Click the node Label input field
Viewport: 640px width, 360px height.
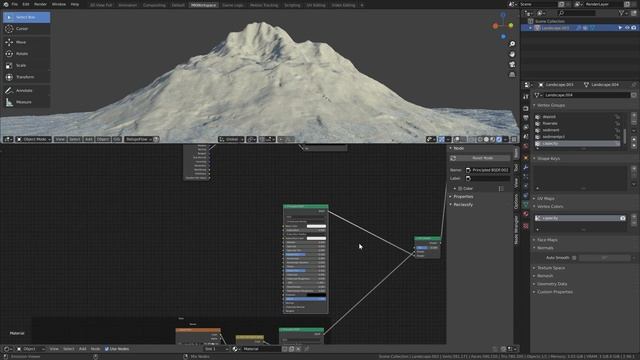click(488, 178)
